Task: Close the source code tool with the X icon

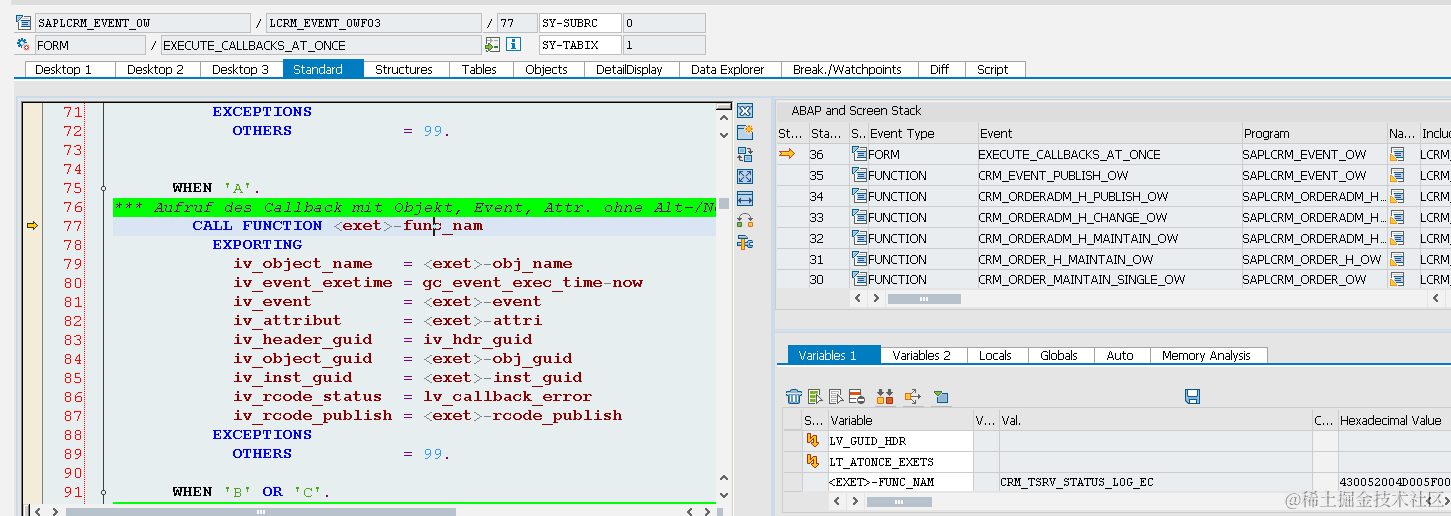Action: 745,111
